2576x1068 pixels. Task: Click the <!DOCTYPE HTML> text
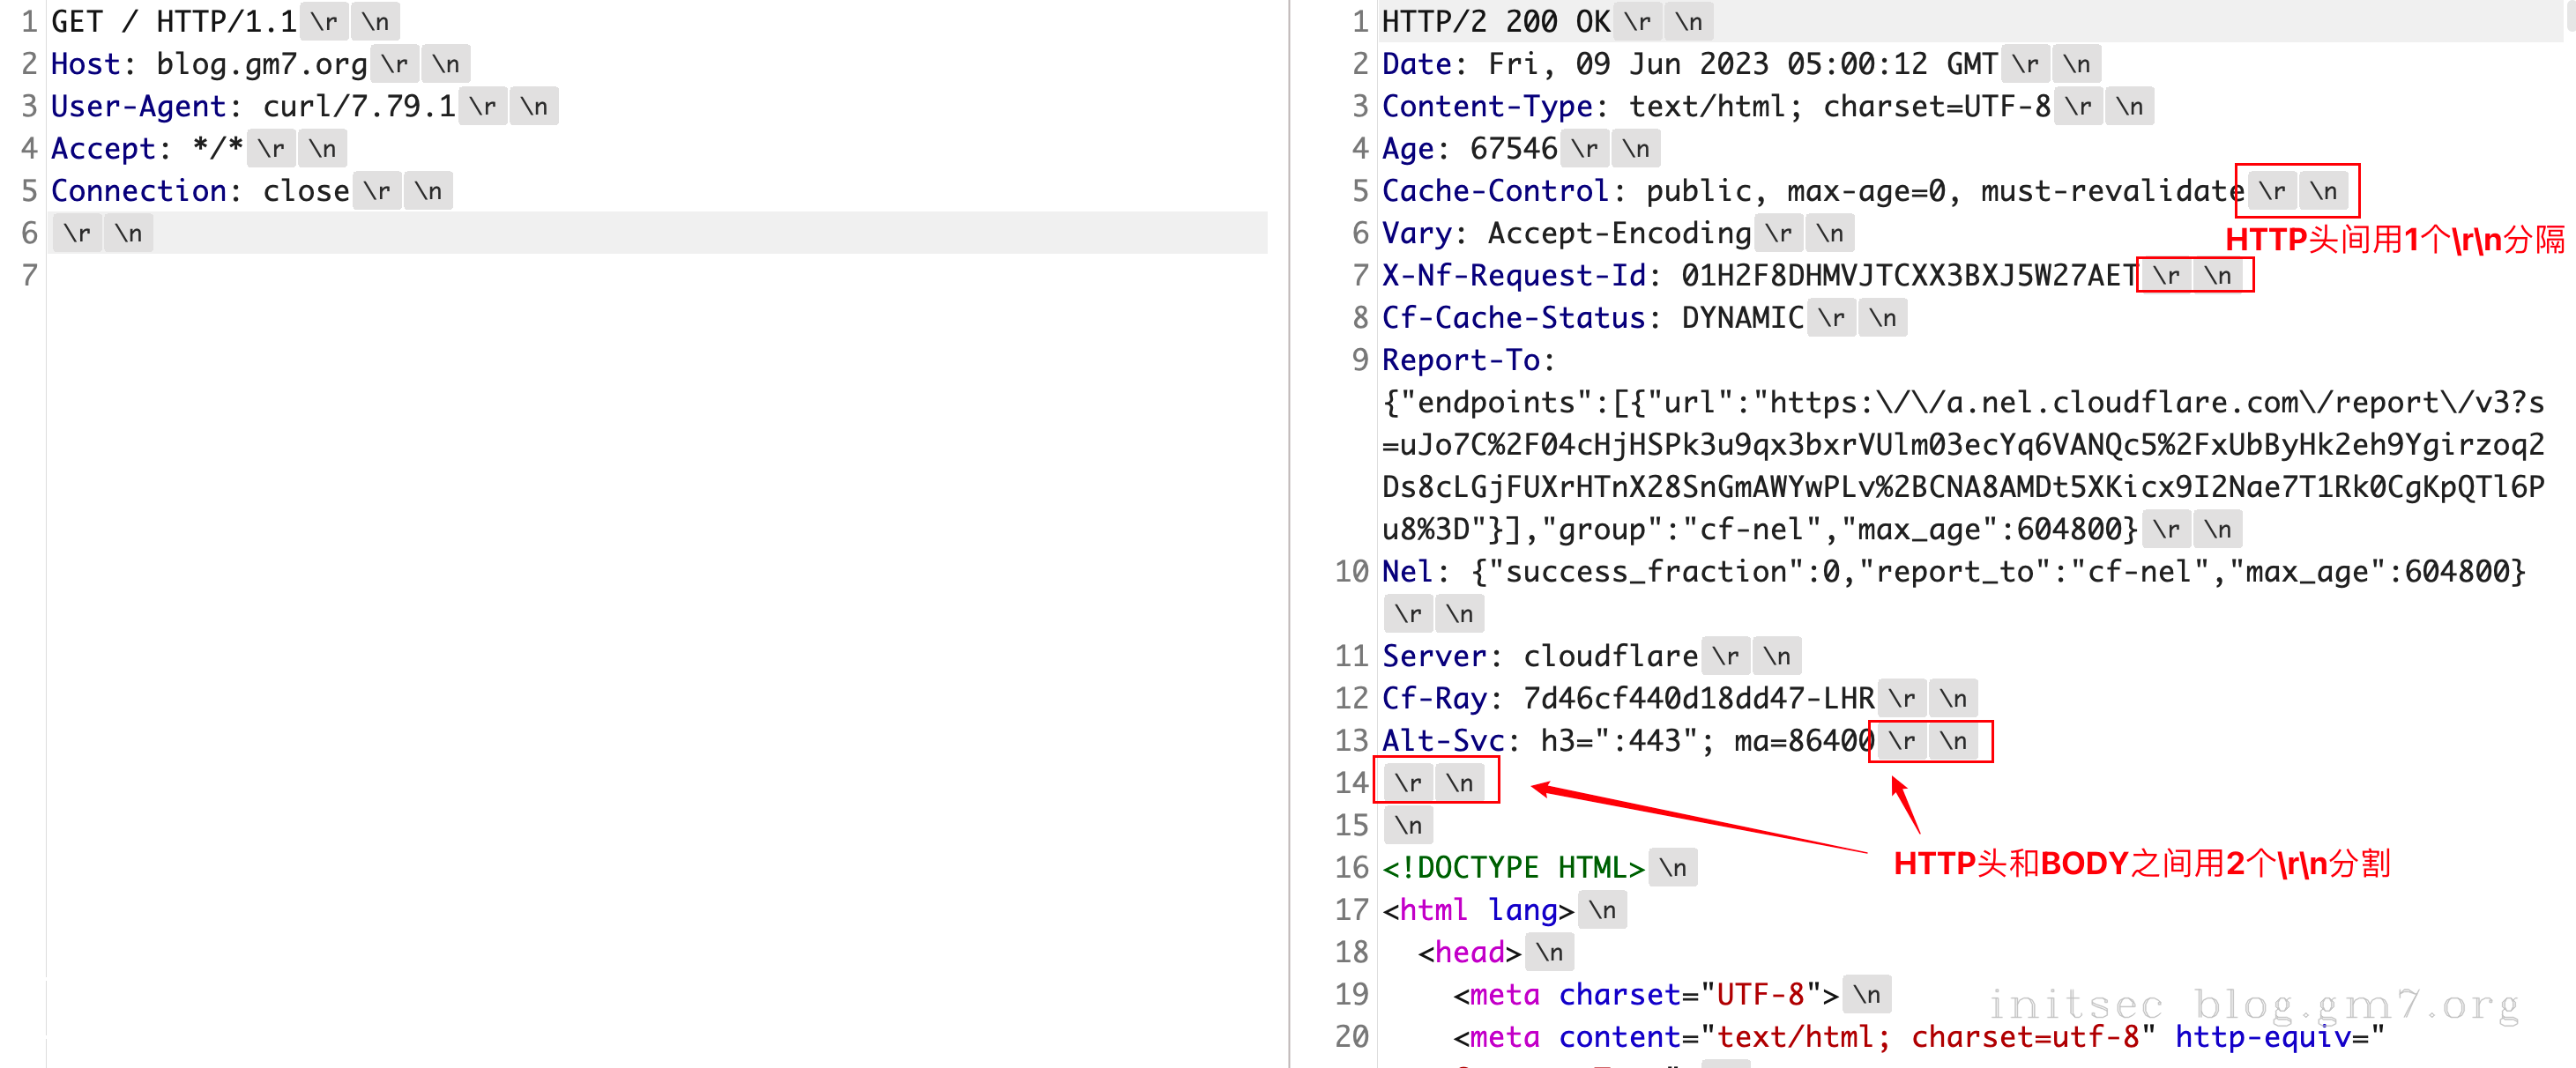(x=1512, y=868)
